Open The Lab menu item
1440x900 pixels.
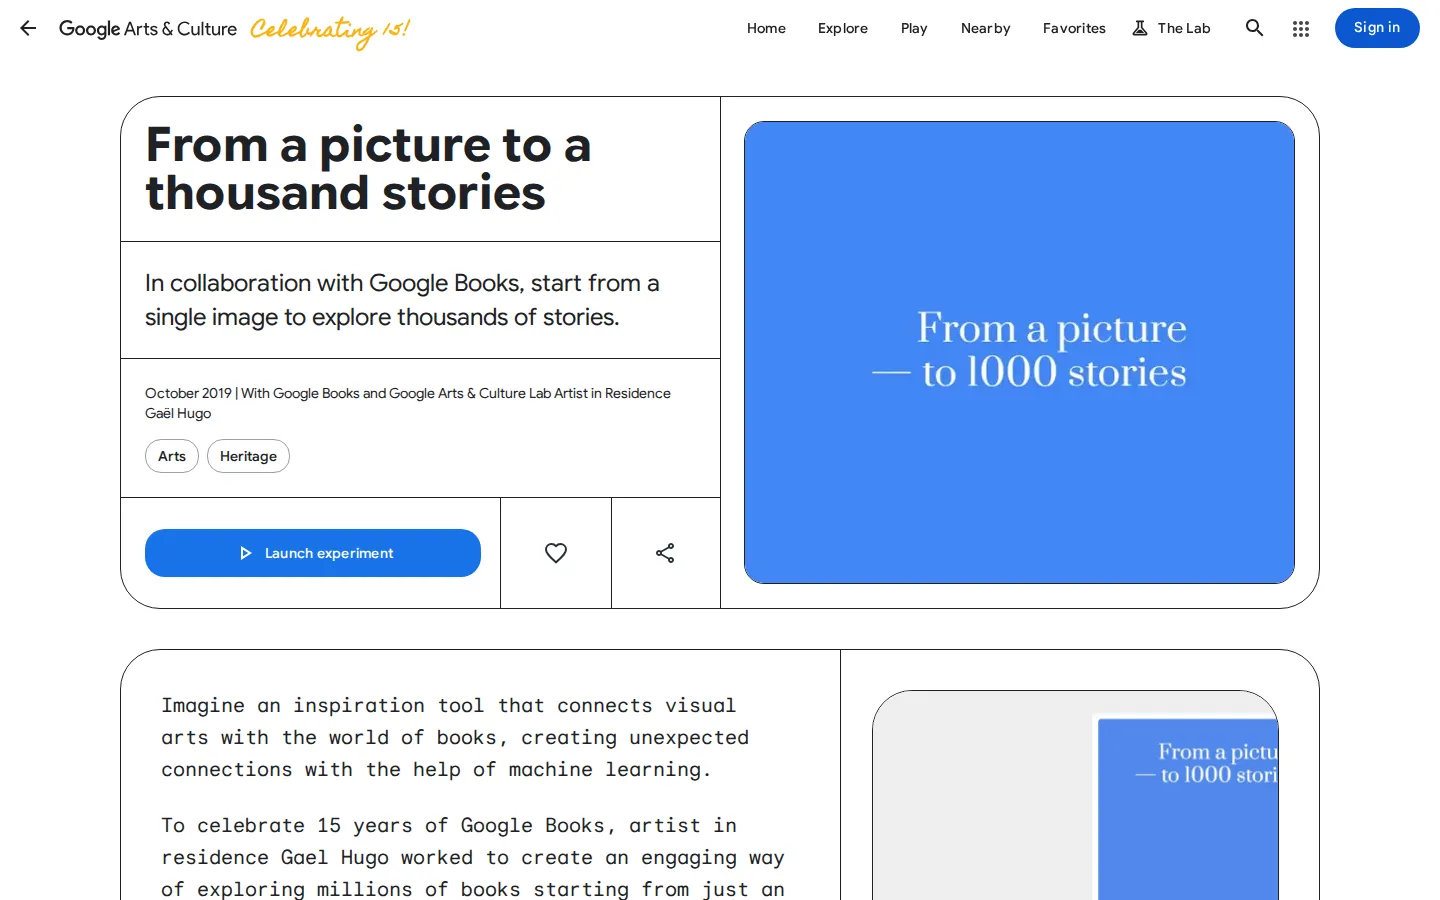tap(1171, 28)
